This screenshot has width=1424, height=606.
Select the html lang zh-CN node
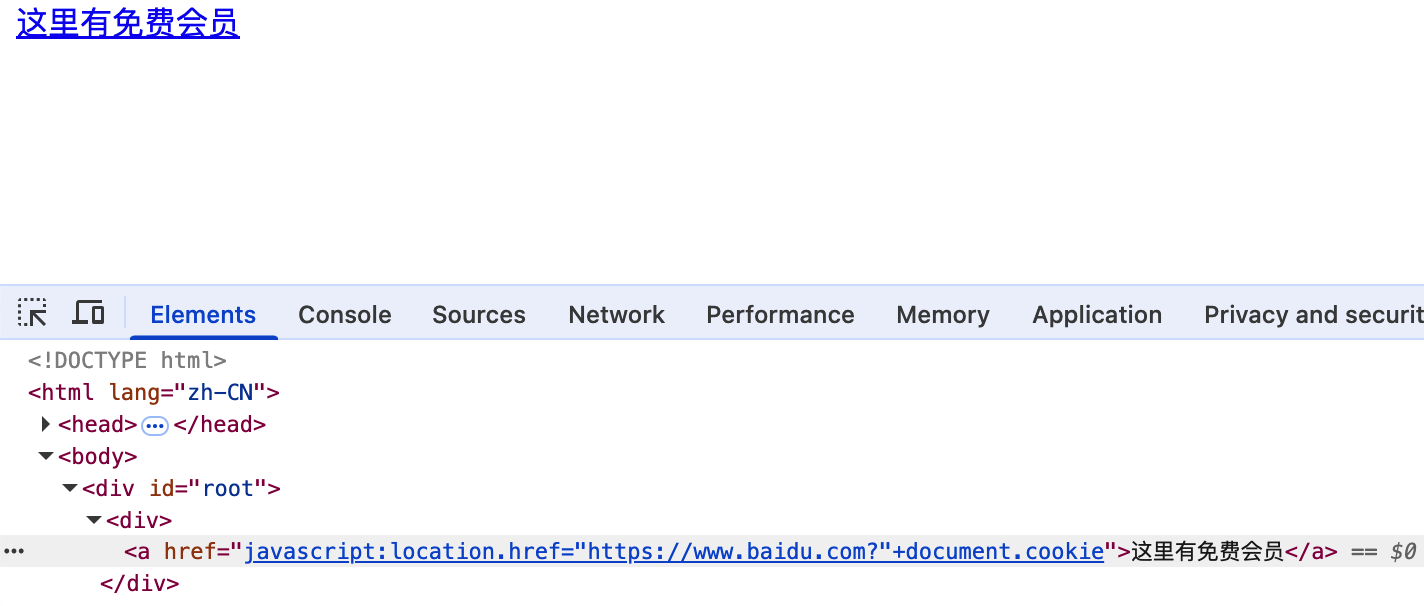tap(153, 392)
